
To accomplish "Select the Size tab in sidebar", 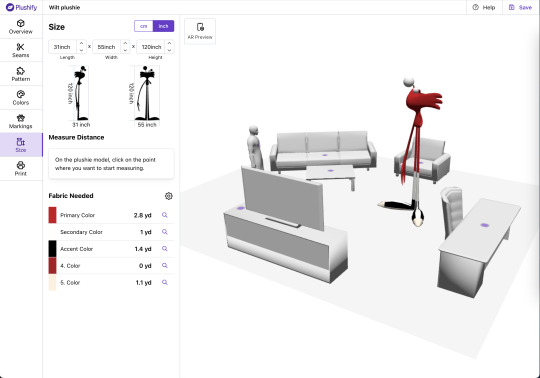I will pyautogui.click(x=21, y=145).
